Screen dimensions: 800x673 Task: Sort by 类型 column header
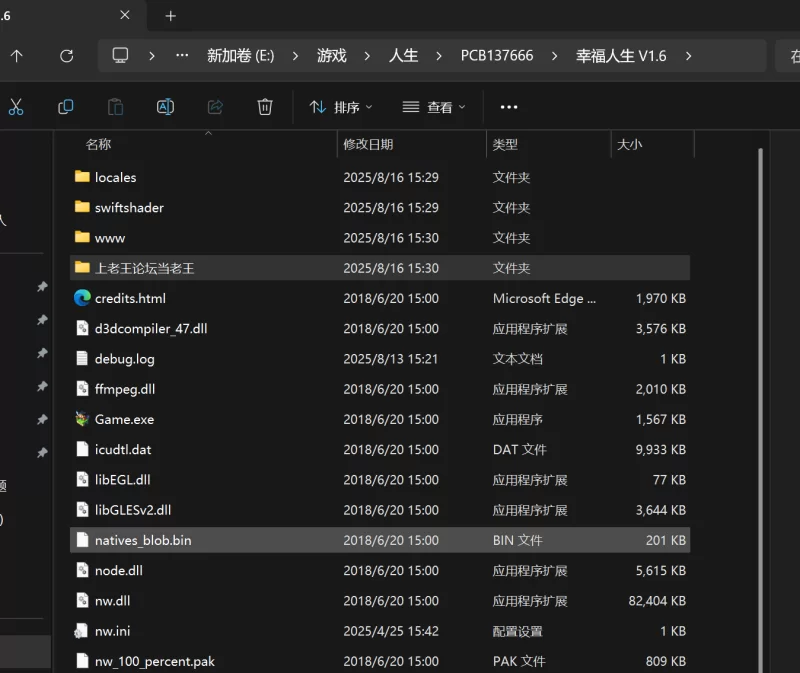(x=505, y=144)
